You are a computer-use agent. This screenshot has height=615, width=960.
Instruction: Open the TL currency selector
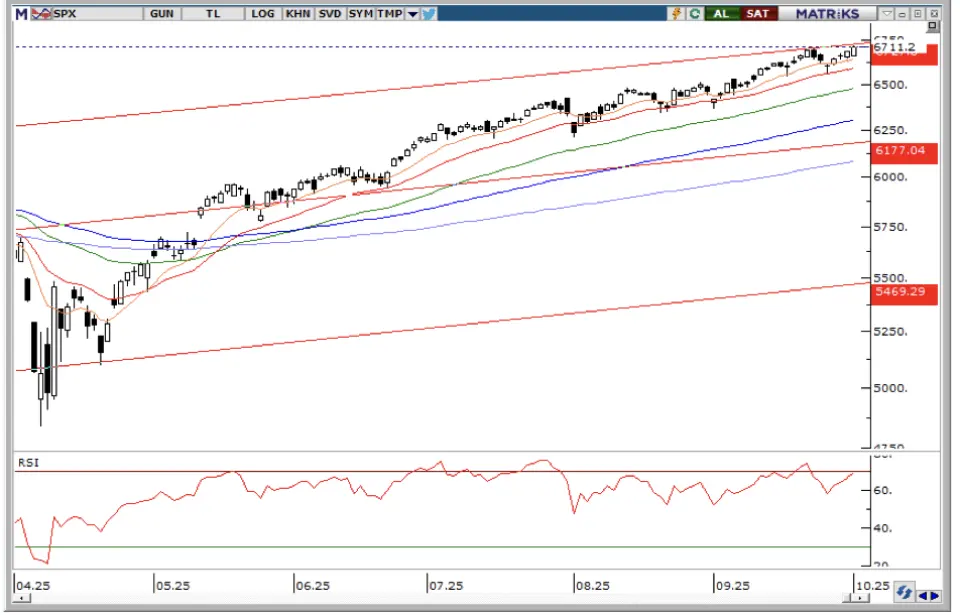click(213, 14)
